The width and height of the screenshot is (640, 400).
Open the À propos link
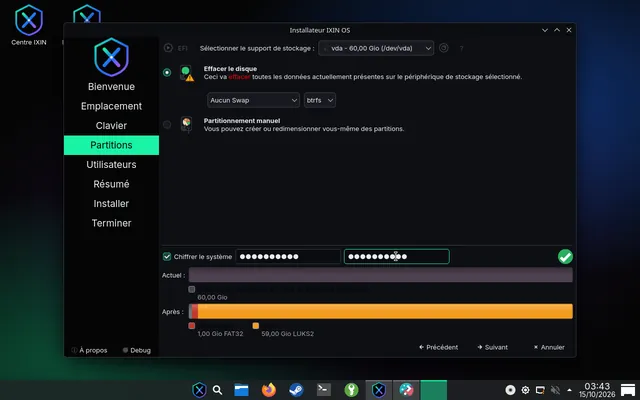(89, 350)
